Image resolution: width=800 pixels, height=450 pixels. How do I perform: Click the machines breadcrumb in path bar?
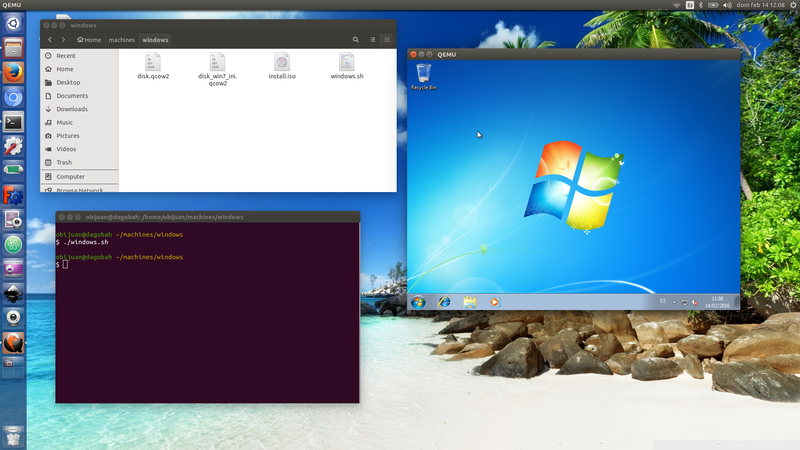click(x=121, y=40)
